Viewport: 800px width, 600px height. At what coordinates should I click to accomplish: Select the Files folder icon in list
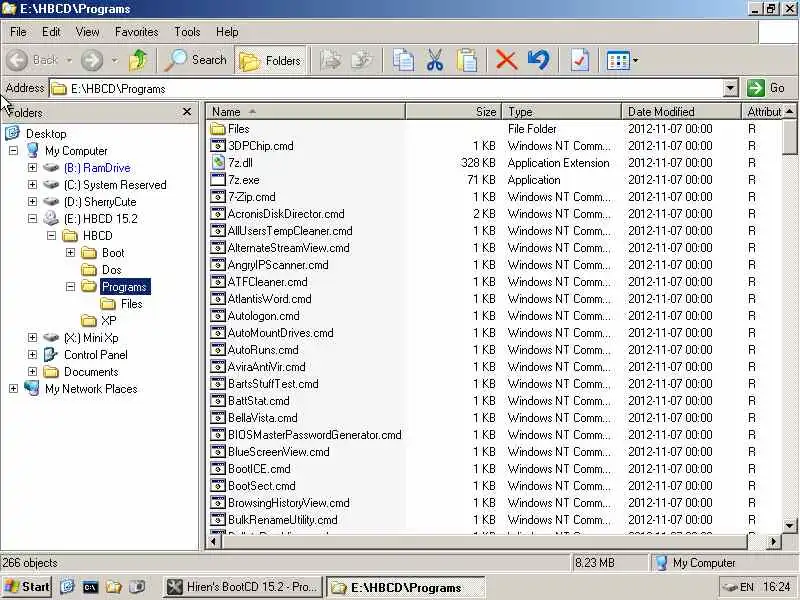[218, 129]
